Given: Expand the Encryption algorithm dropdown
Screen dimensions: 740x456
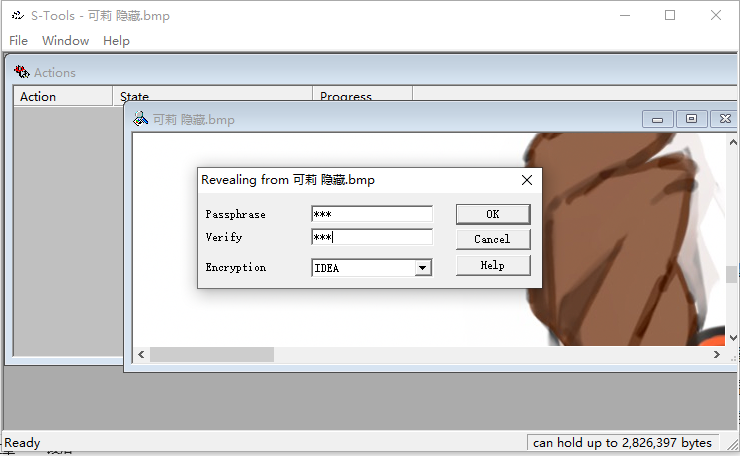Looking at the screenshot, I should coord(422,268).
